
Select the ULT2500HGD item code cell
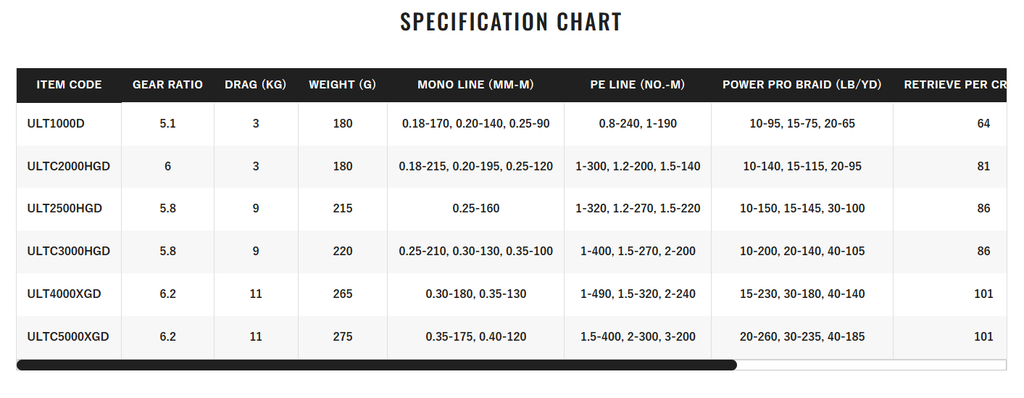click(69, 208)
